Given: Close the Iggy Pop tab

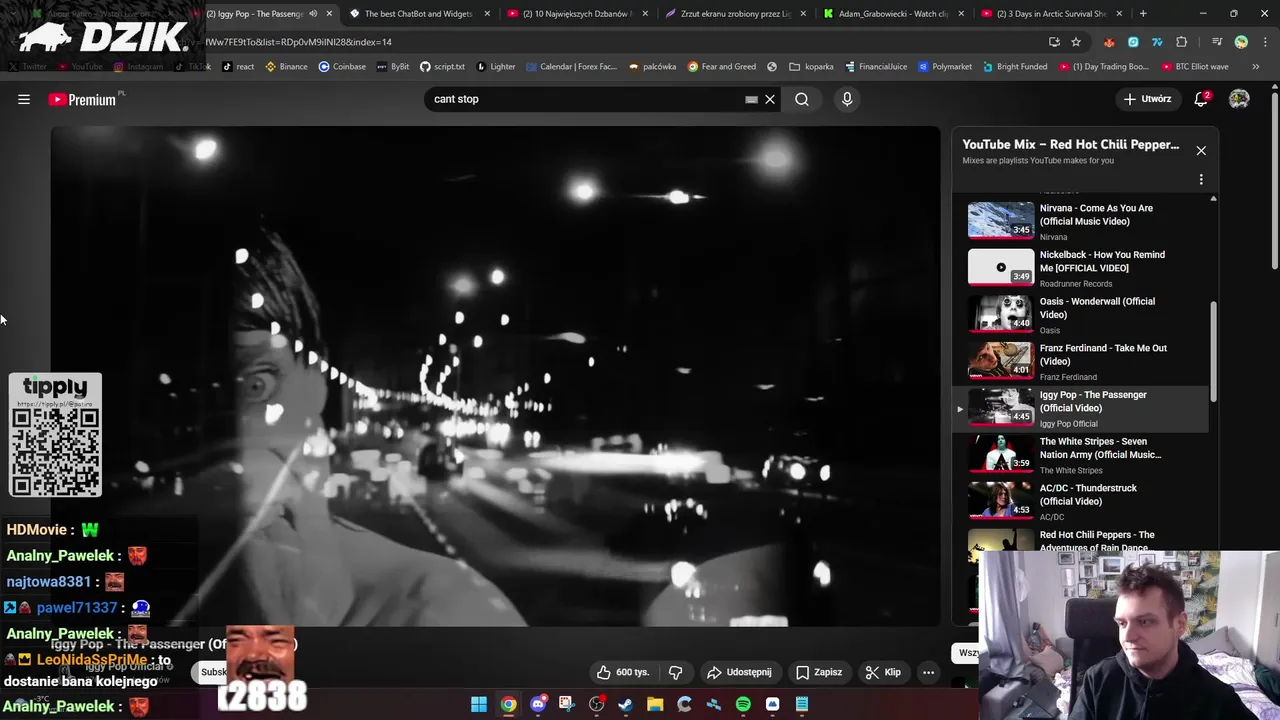Looking at the screenshot, I should 329,14.
